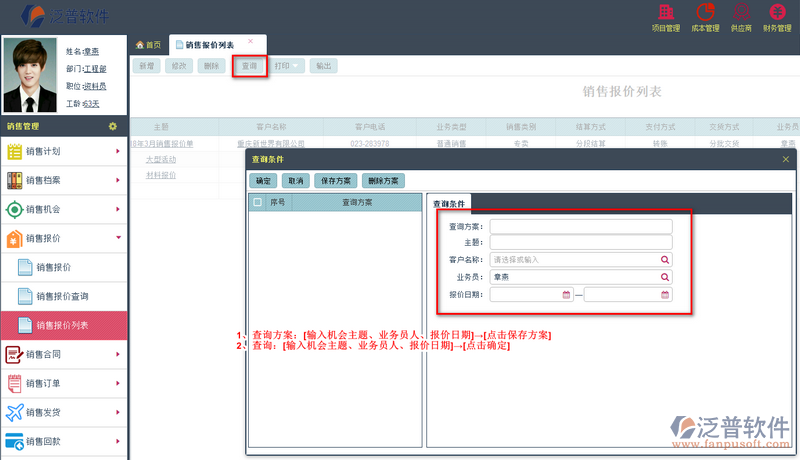Image resolution: width=800 pixels, height=460 pixels.
Task: Click the 业务员 input field
Action: 581,277
